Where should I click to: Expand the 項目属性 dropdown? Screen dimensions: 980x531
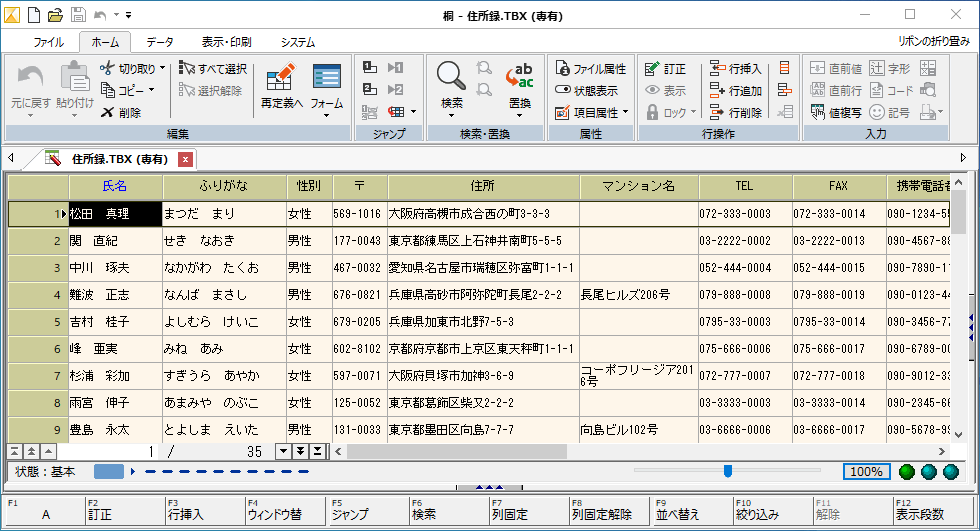625,112
